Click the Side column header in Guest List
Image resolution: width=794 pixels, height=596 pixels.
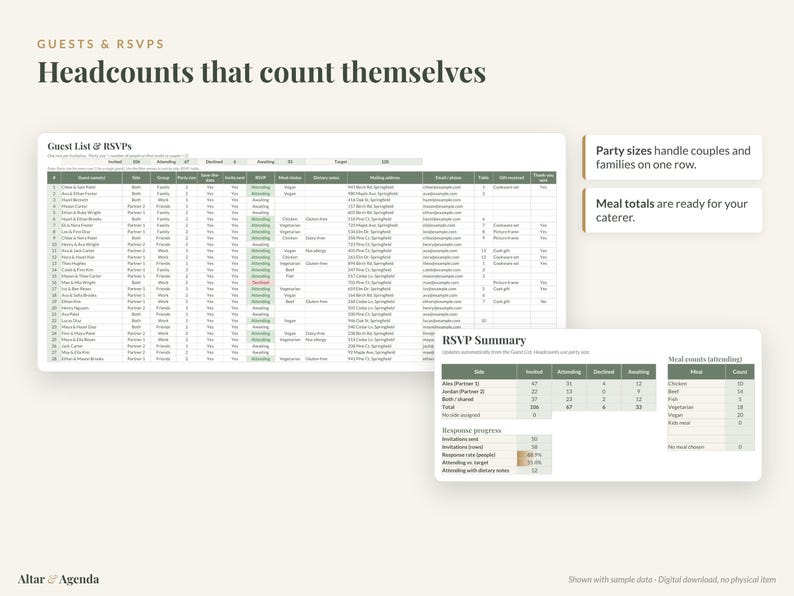(x=136, y=178)
